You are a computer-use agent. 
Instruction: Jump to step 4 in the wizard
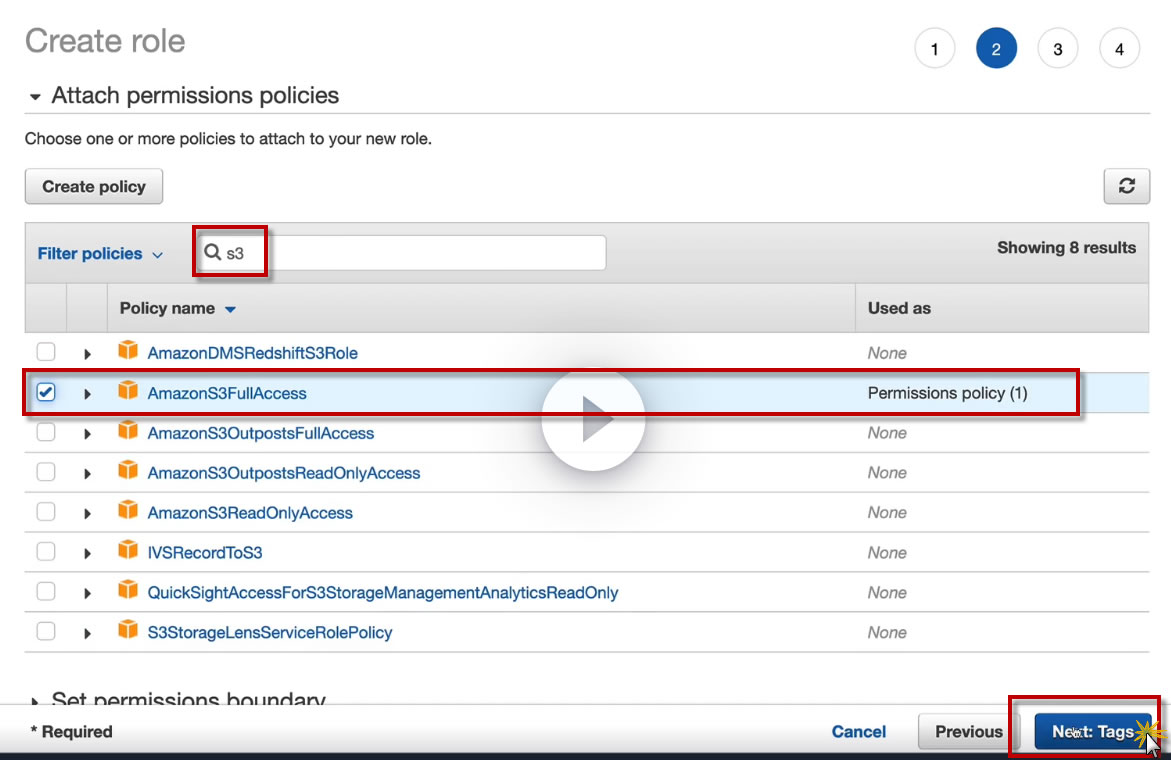(x=1119, y=49)
